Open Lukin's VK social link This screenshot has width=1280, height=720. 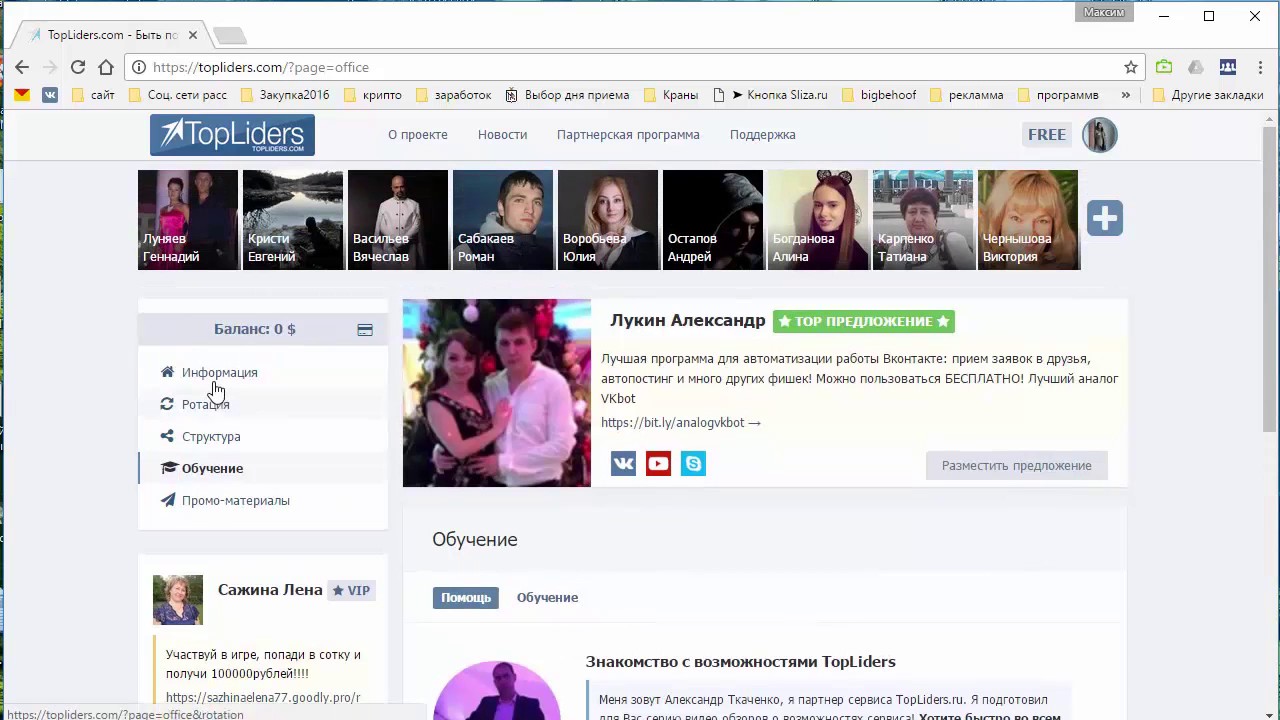click(623, 463)
